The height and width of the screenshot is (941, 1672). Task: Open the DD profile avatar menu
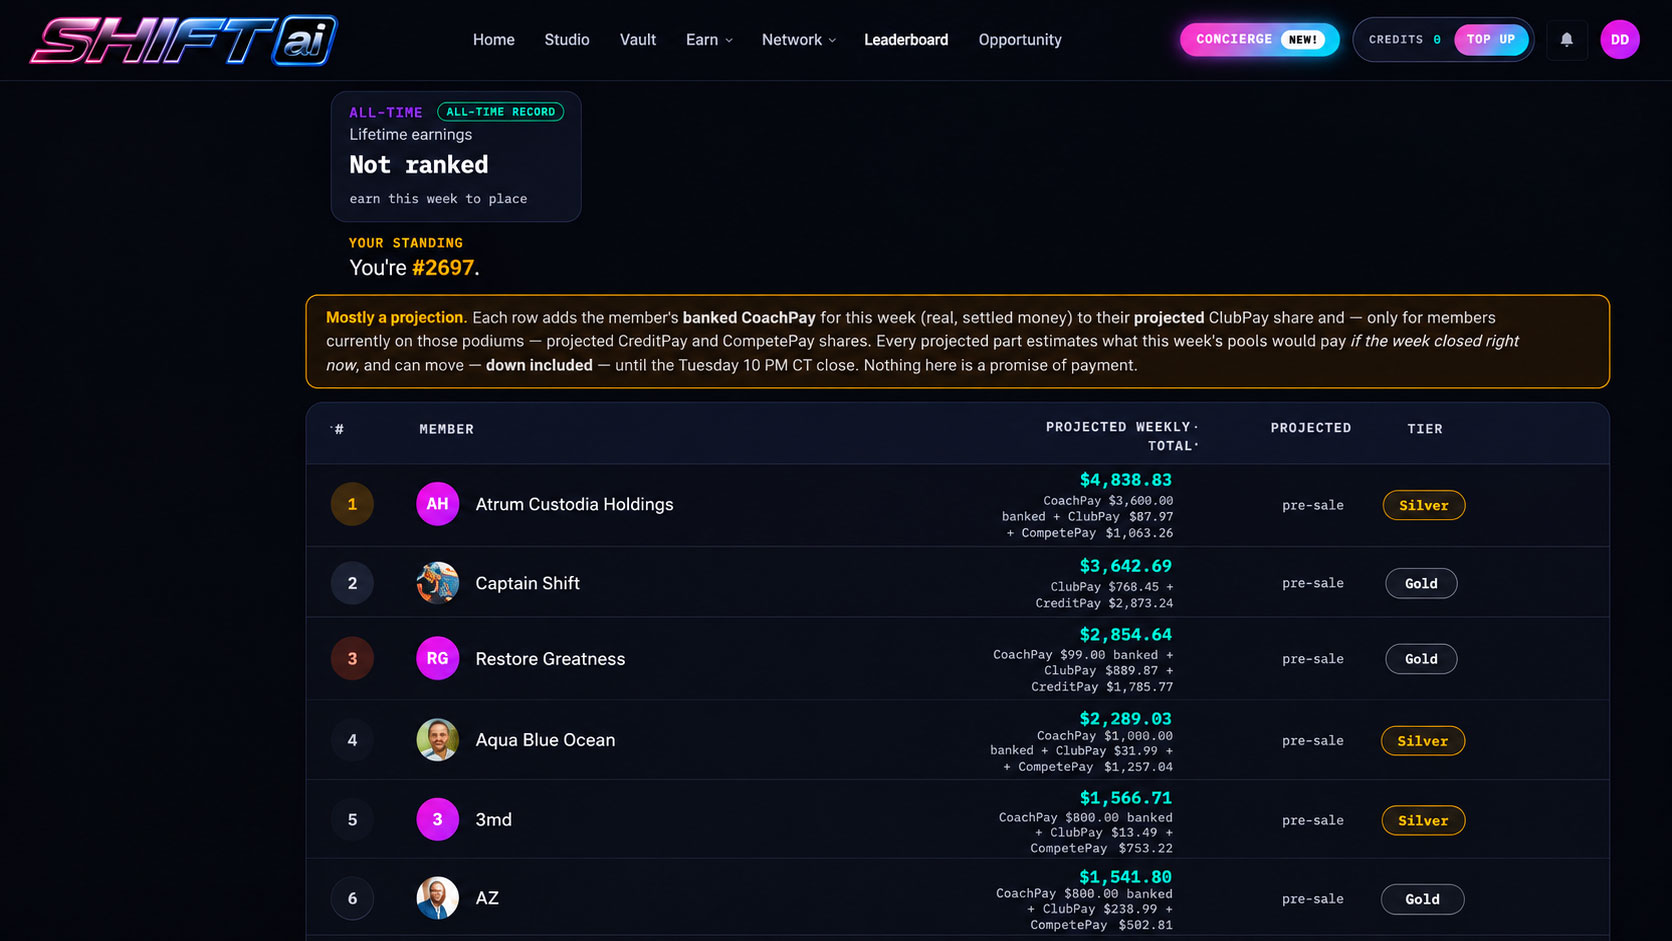[x=1620, y=40]
